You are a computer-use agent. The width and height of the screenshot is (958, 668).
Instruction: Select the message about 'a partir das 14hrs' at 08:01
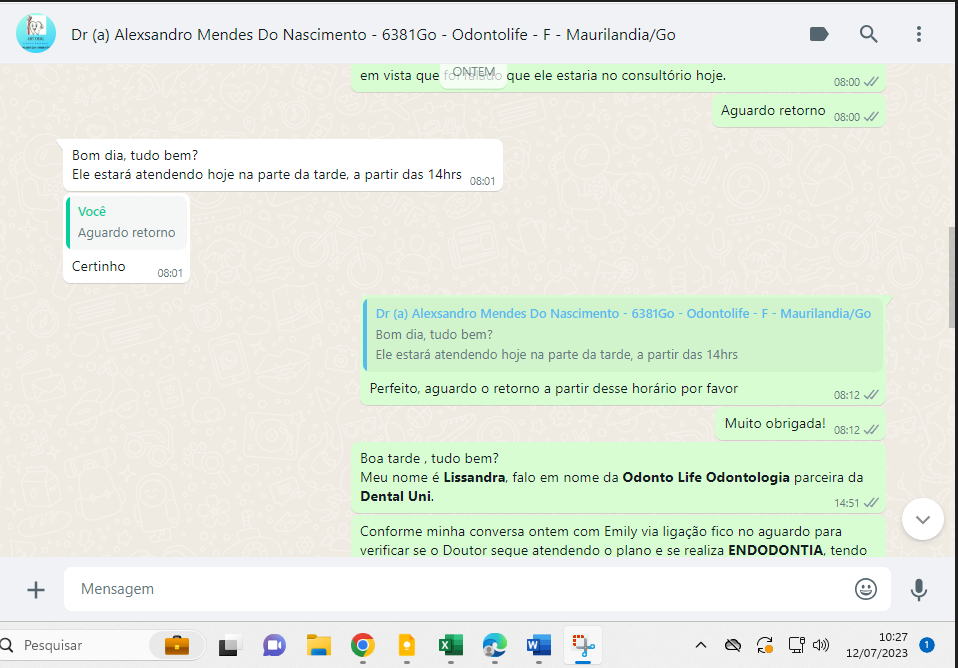point(282,165)
